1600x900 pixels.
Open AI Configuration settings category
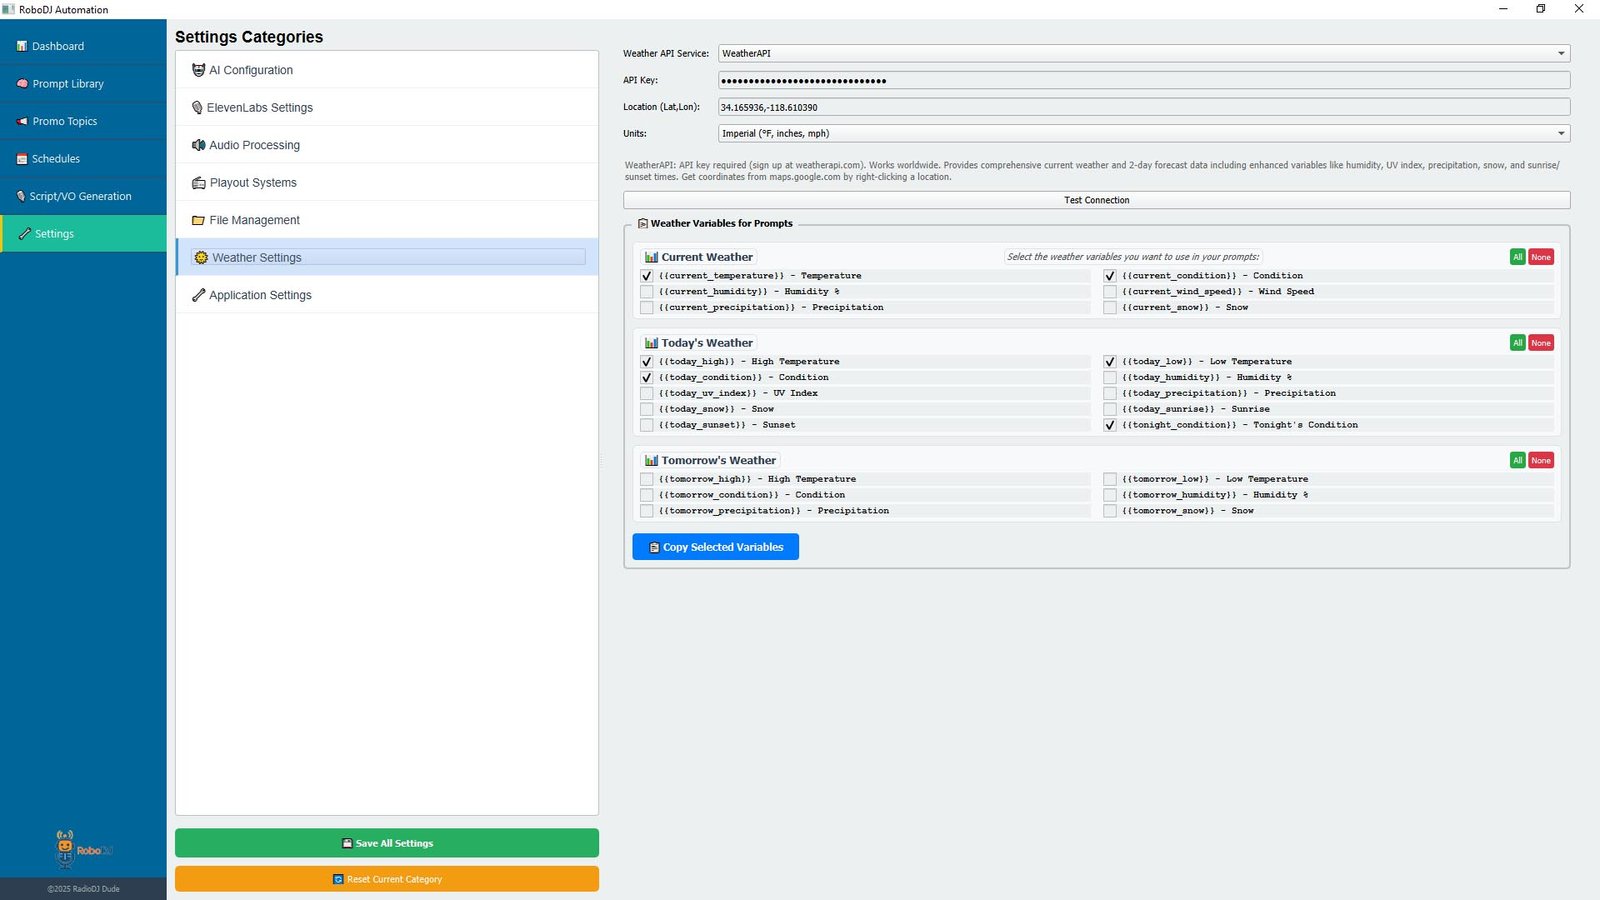(251, 70)
